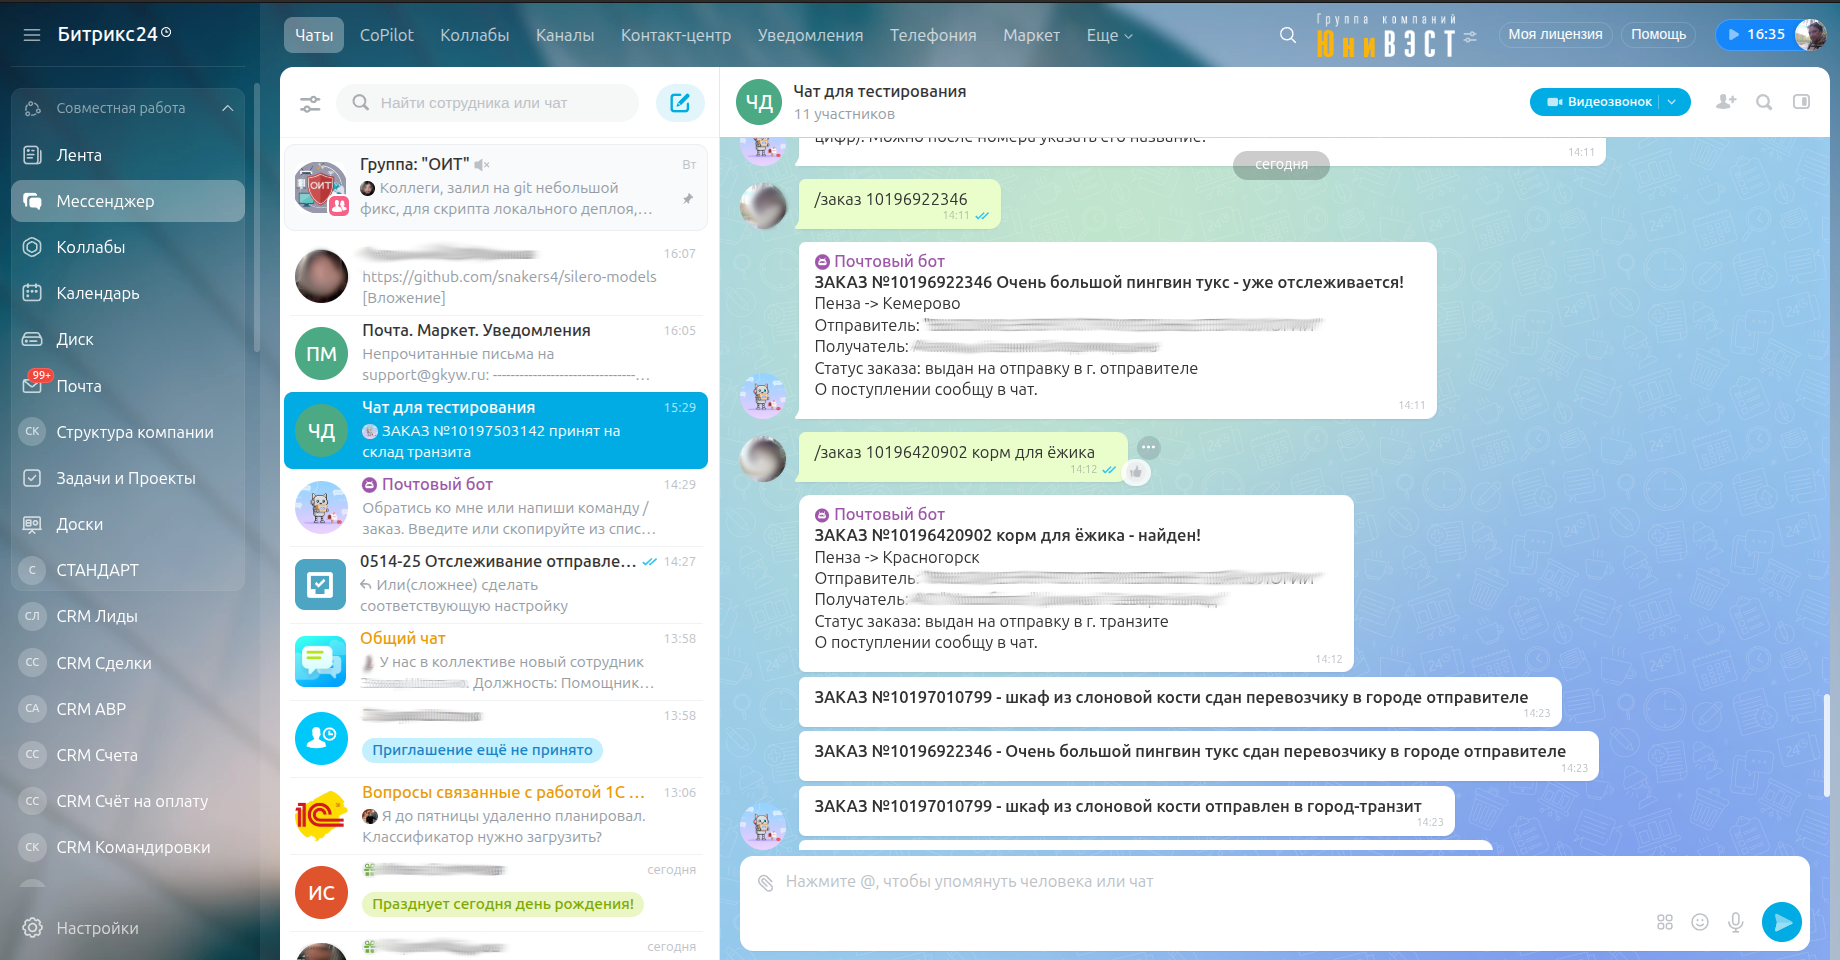Like the корм для ёжика message

click(1136, 472)
